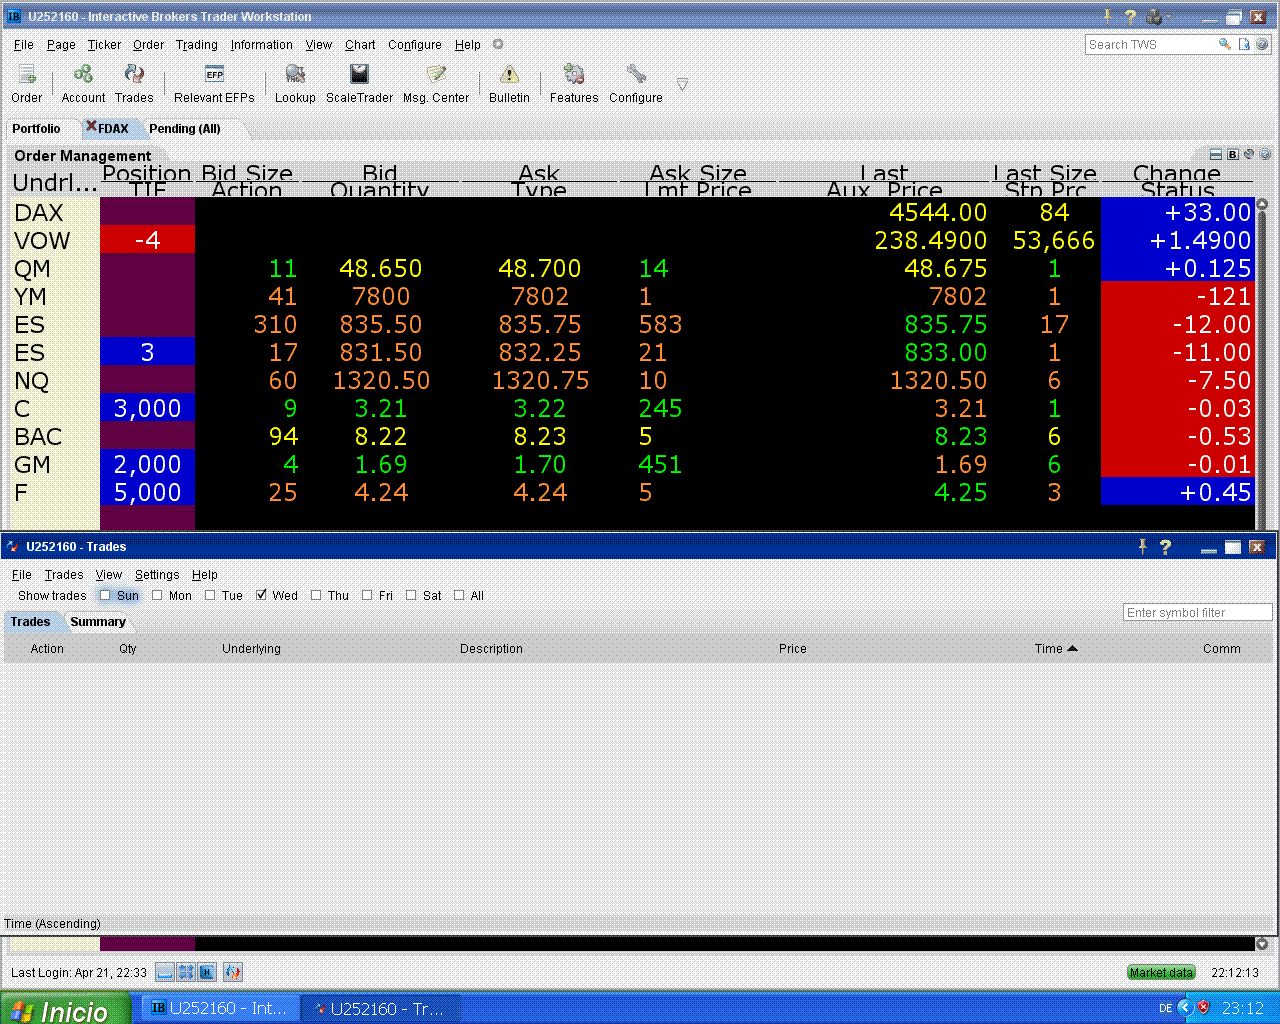The image size is (1280, 1024).
Task: Switch to Interactive Brokers taskbar button
Action: click(x=220, y=1009)
